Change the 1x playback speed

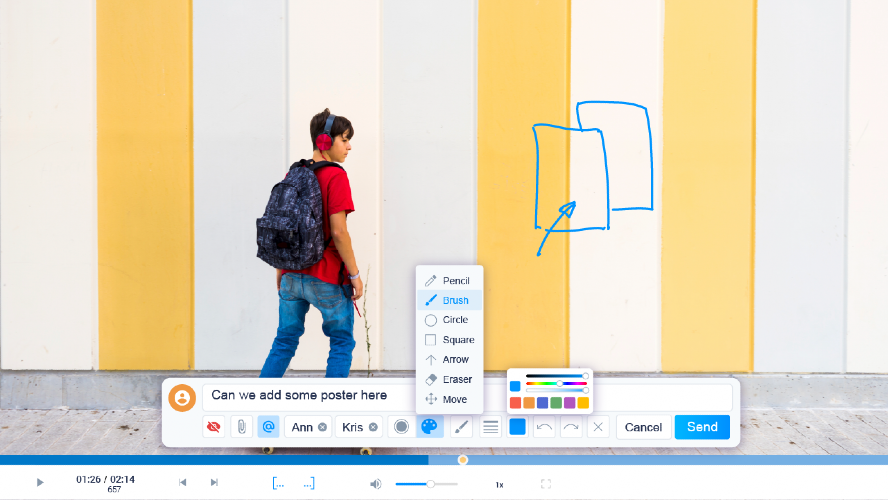[x=500, y=485]
